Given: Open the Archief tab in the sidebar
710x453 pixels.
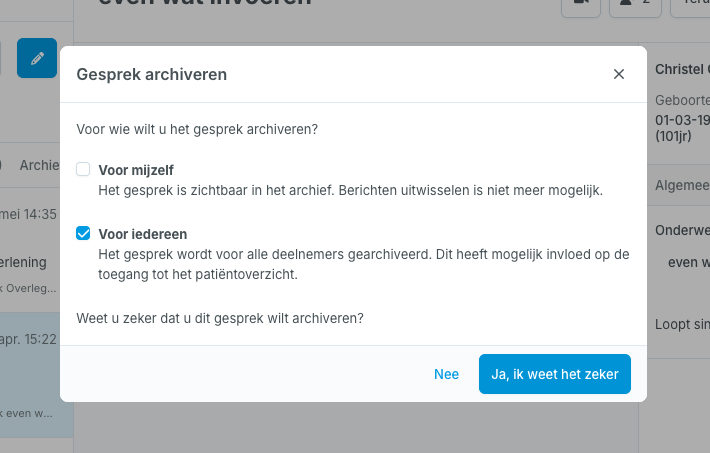Looking at the screenshot, I should click(x=39, y=165).
